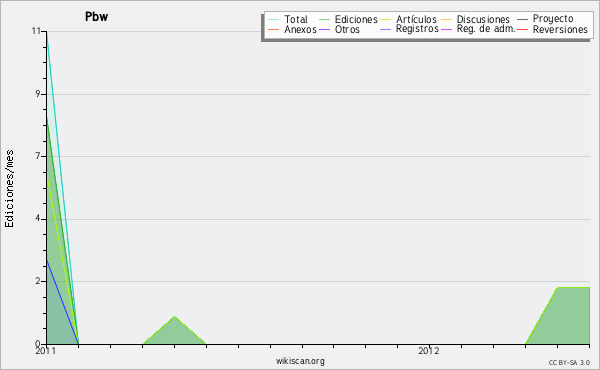600x370 pixels.
Task: Click the red Reversiones legend line swatch
Action: 522,29
